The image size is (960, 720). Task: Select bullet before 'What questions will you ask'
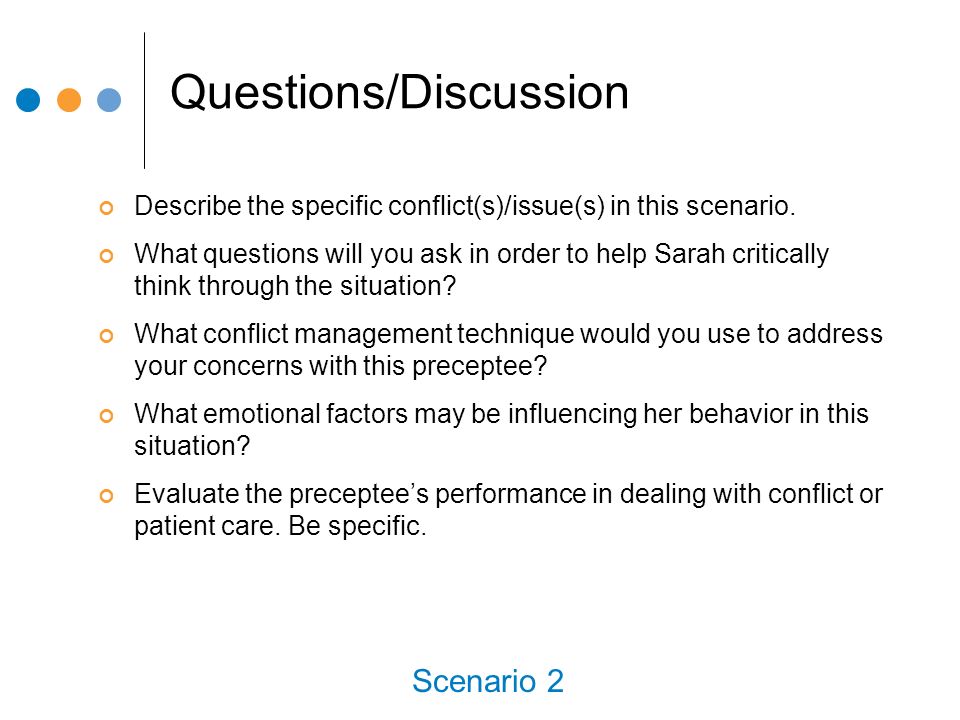(x=107, y=256)
